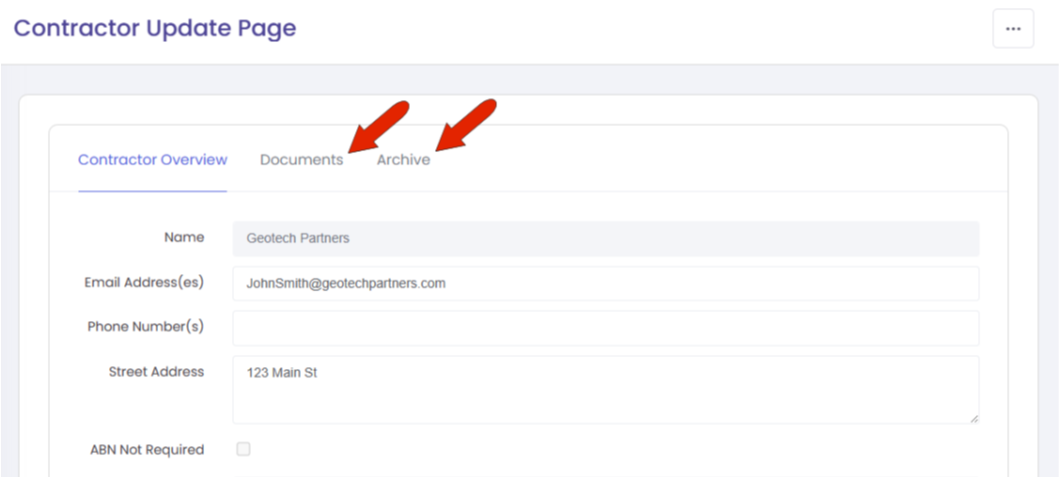The height and width of the screenshot is (477, 1061).
Task: Select the Contractor Overview tab
Action: coord(152,160)
